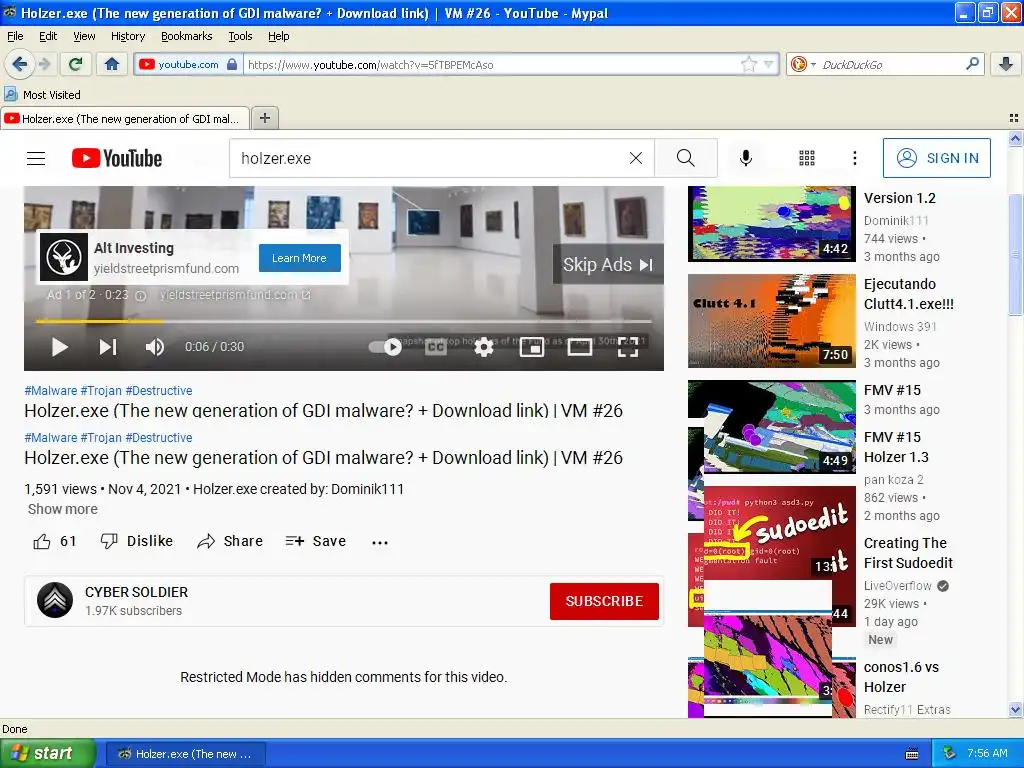Toggle closed captions in the player

(436, 347)
